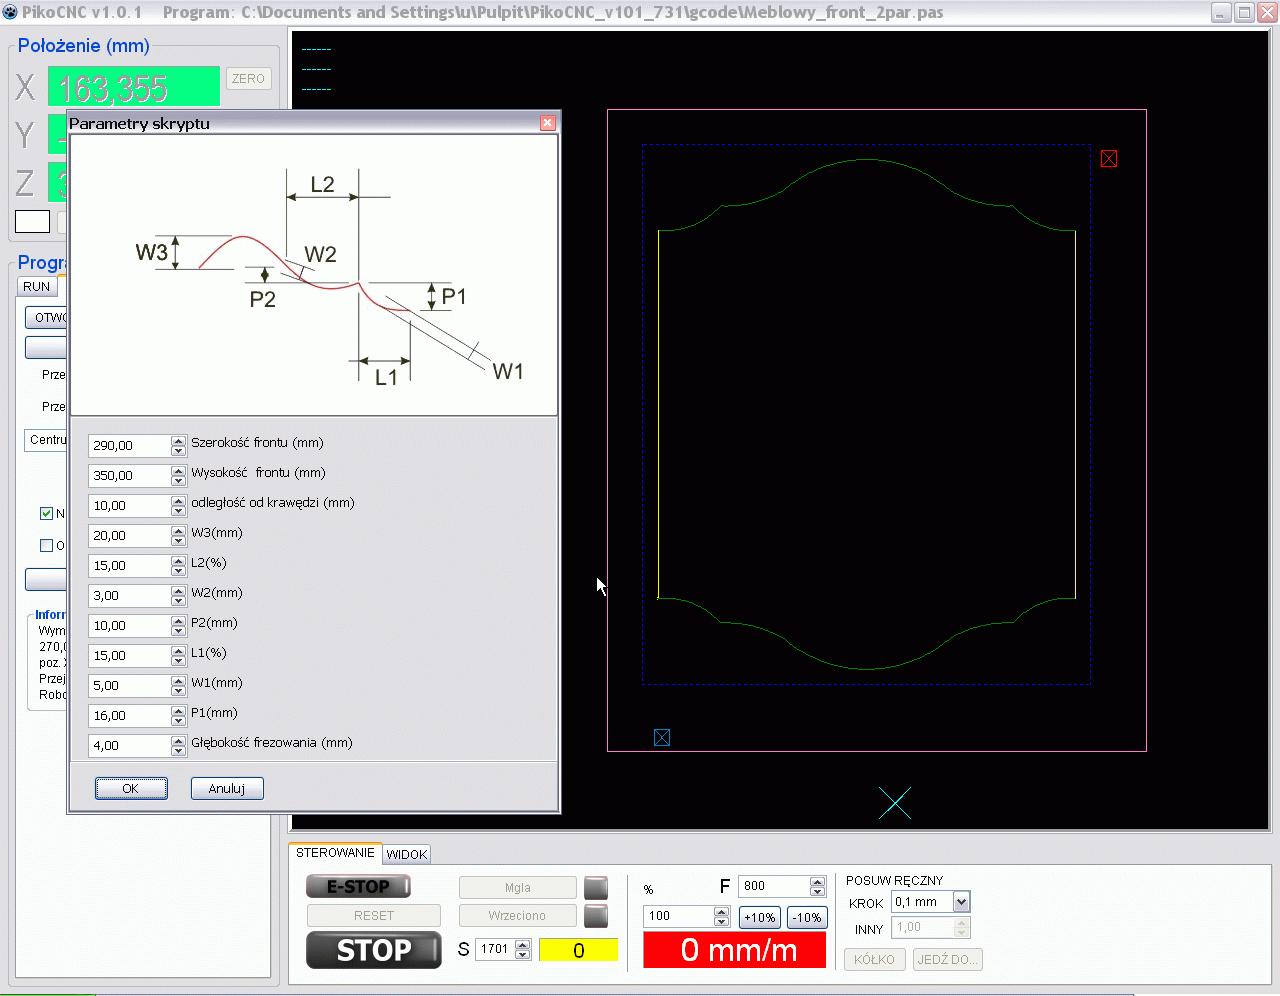Click the KÓŁKO button

[x=875, y=960]
